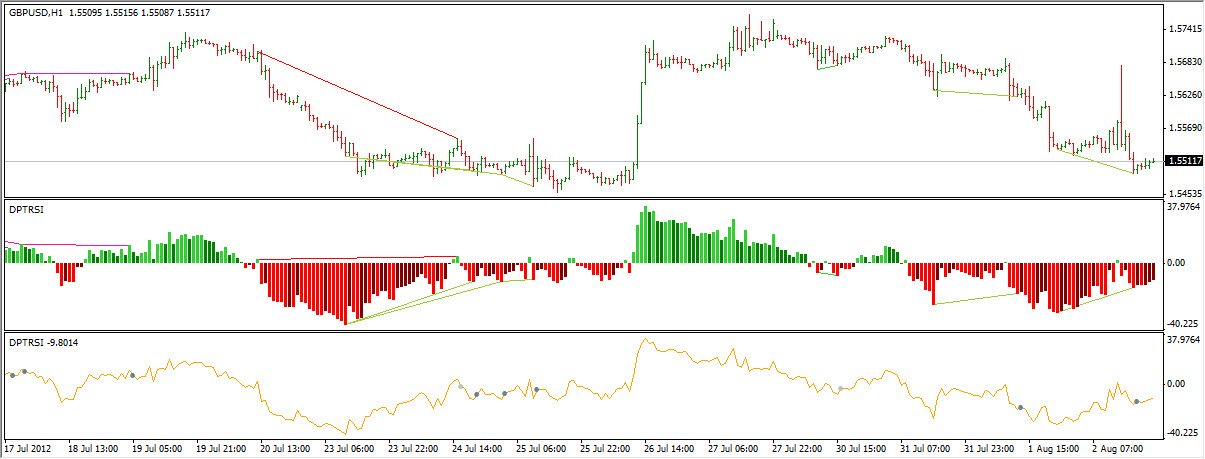Select the red descending trendline on price chart
Viewport: 1205px width, 459px height.
pyautogui.click(x=360, y=96)
